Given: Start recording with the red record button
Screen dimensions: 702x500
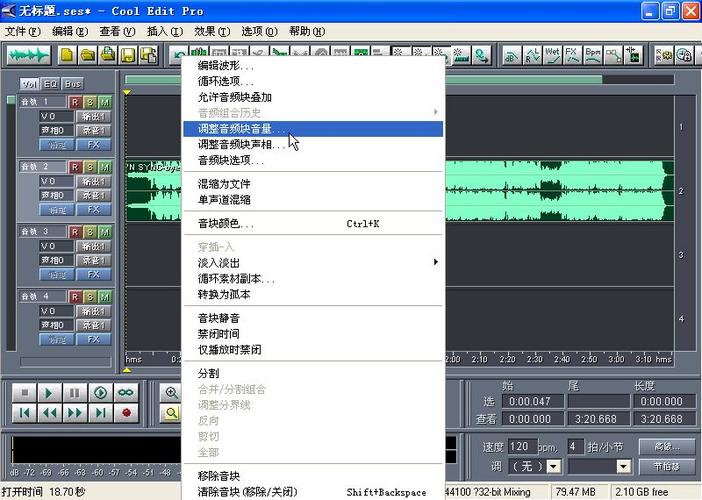Looking at the screenshot, I should pos(126,413).
